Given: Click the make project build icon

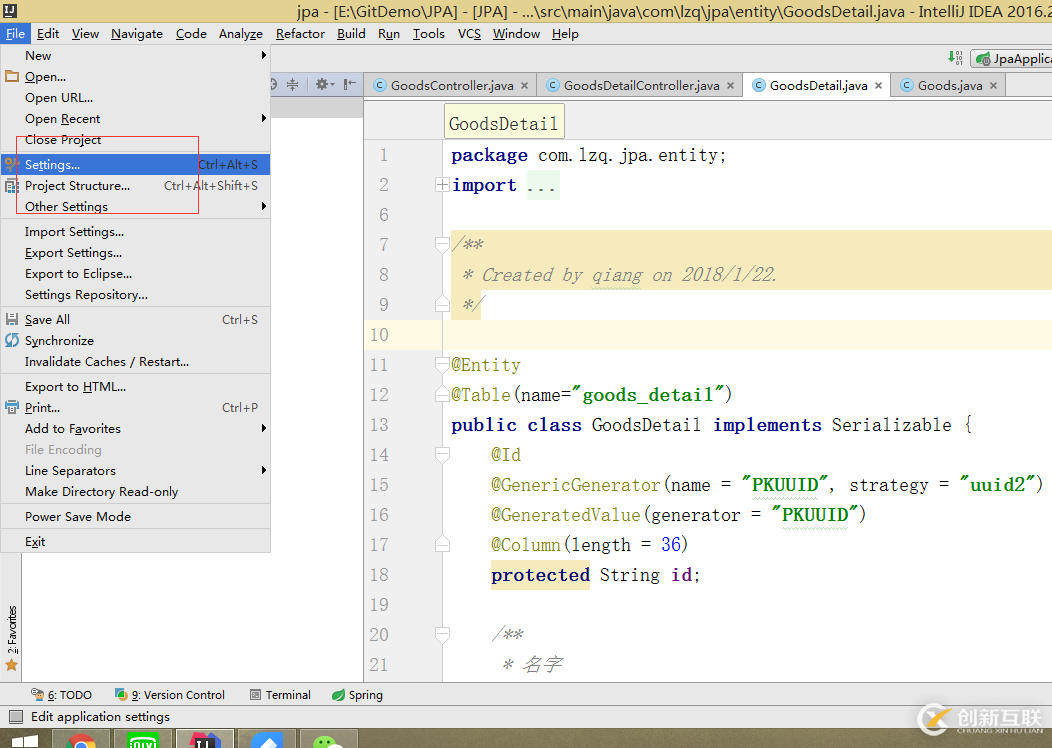Looking at the screenshot, I should [955, 58].
